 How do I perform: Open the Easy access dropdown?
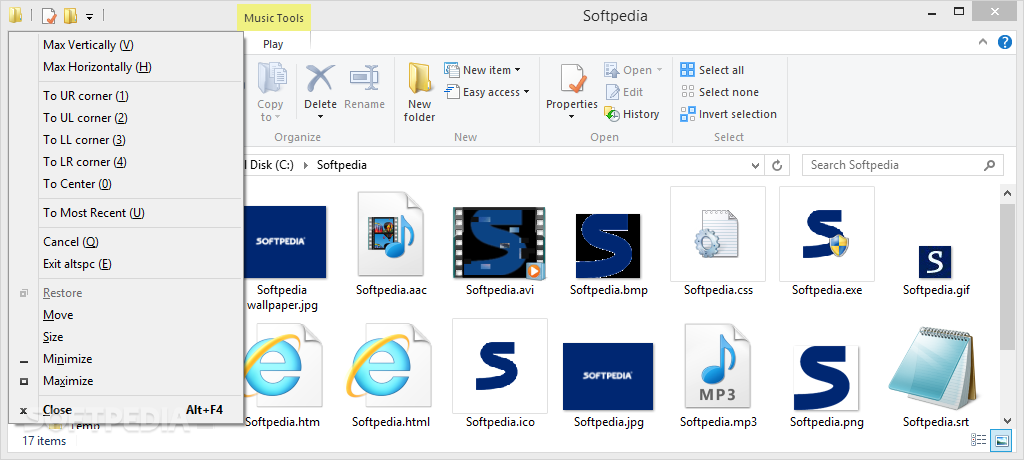pyautogui.click(x=487, y=92)
